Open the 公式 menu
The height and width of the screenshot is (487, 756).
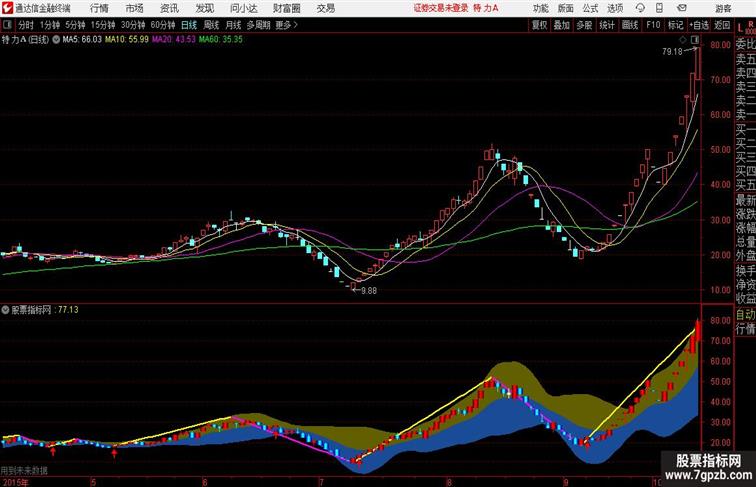coord(590,8)
